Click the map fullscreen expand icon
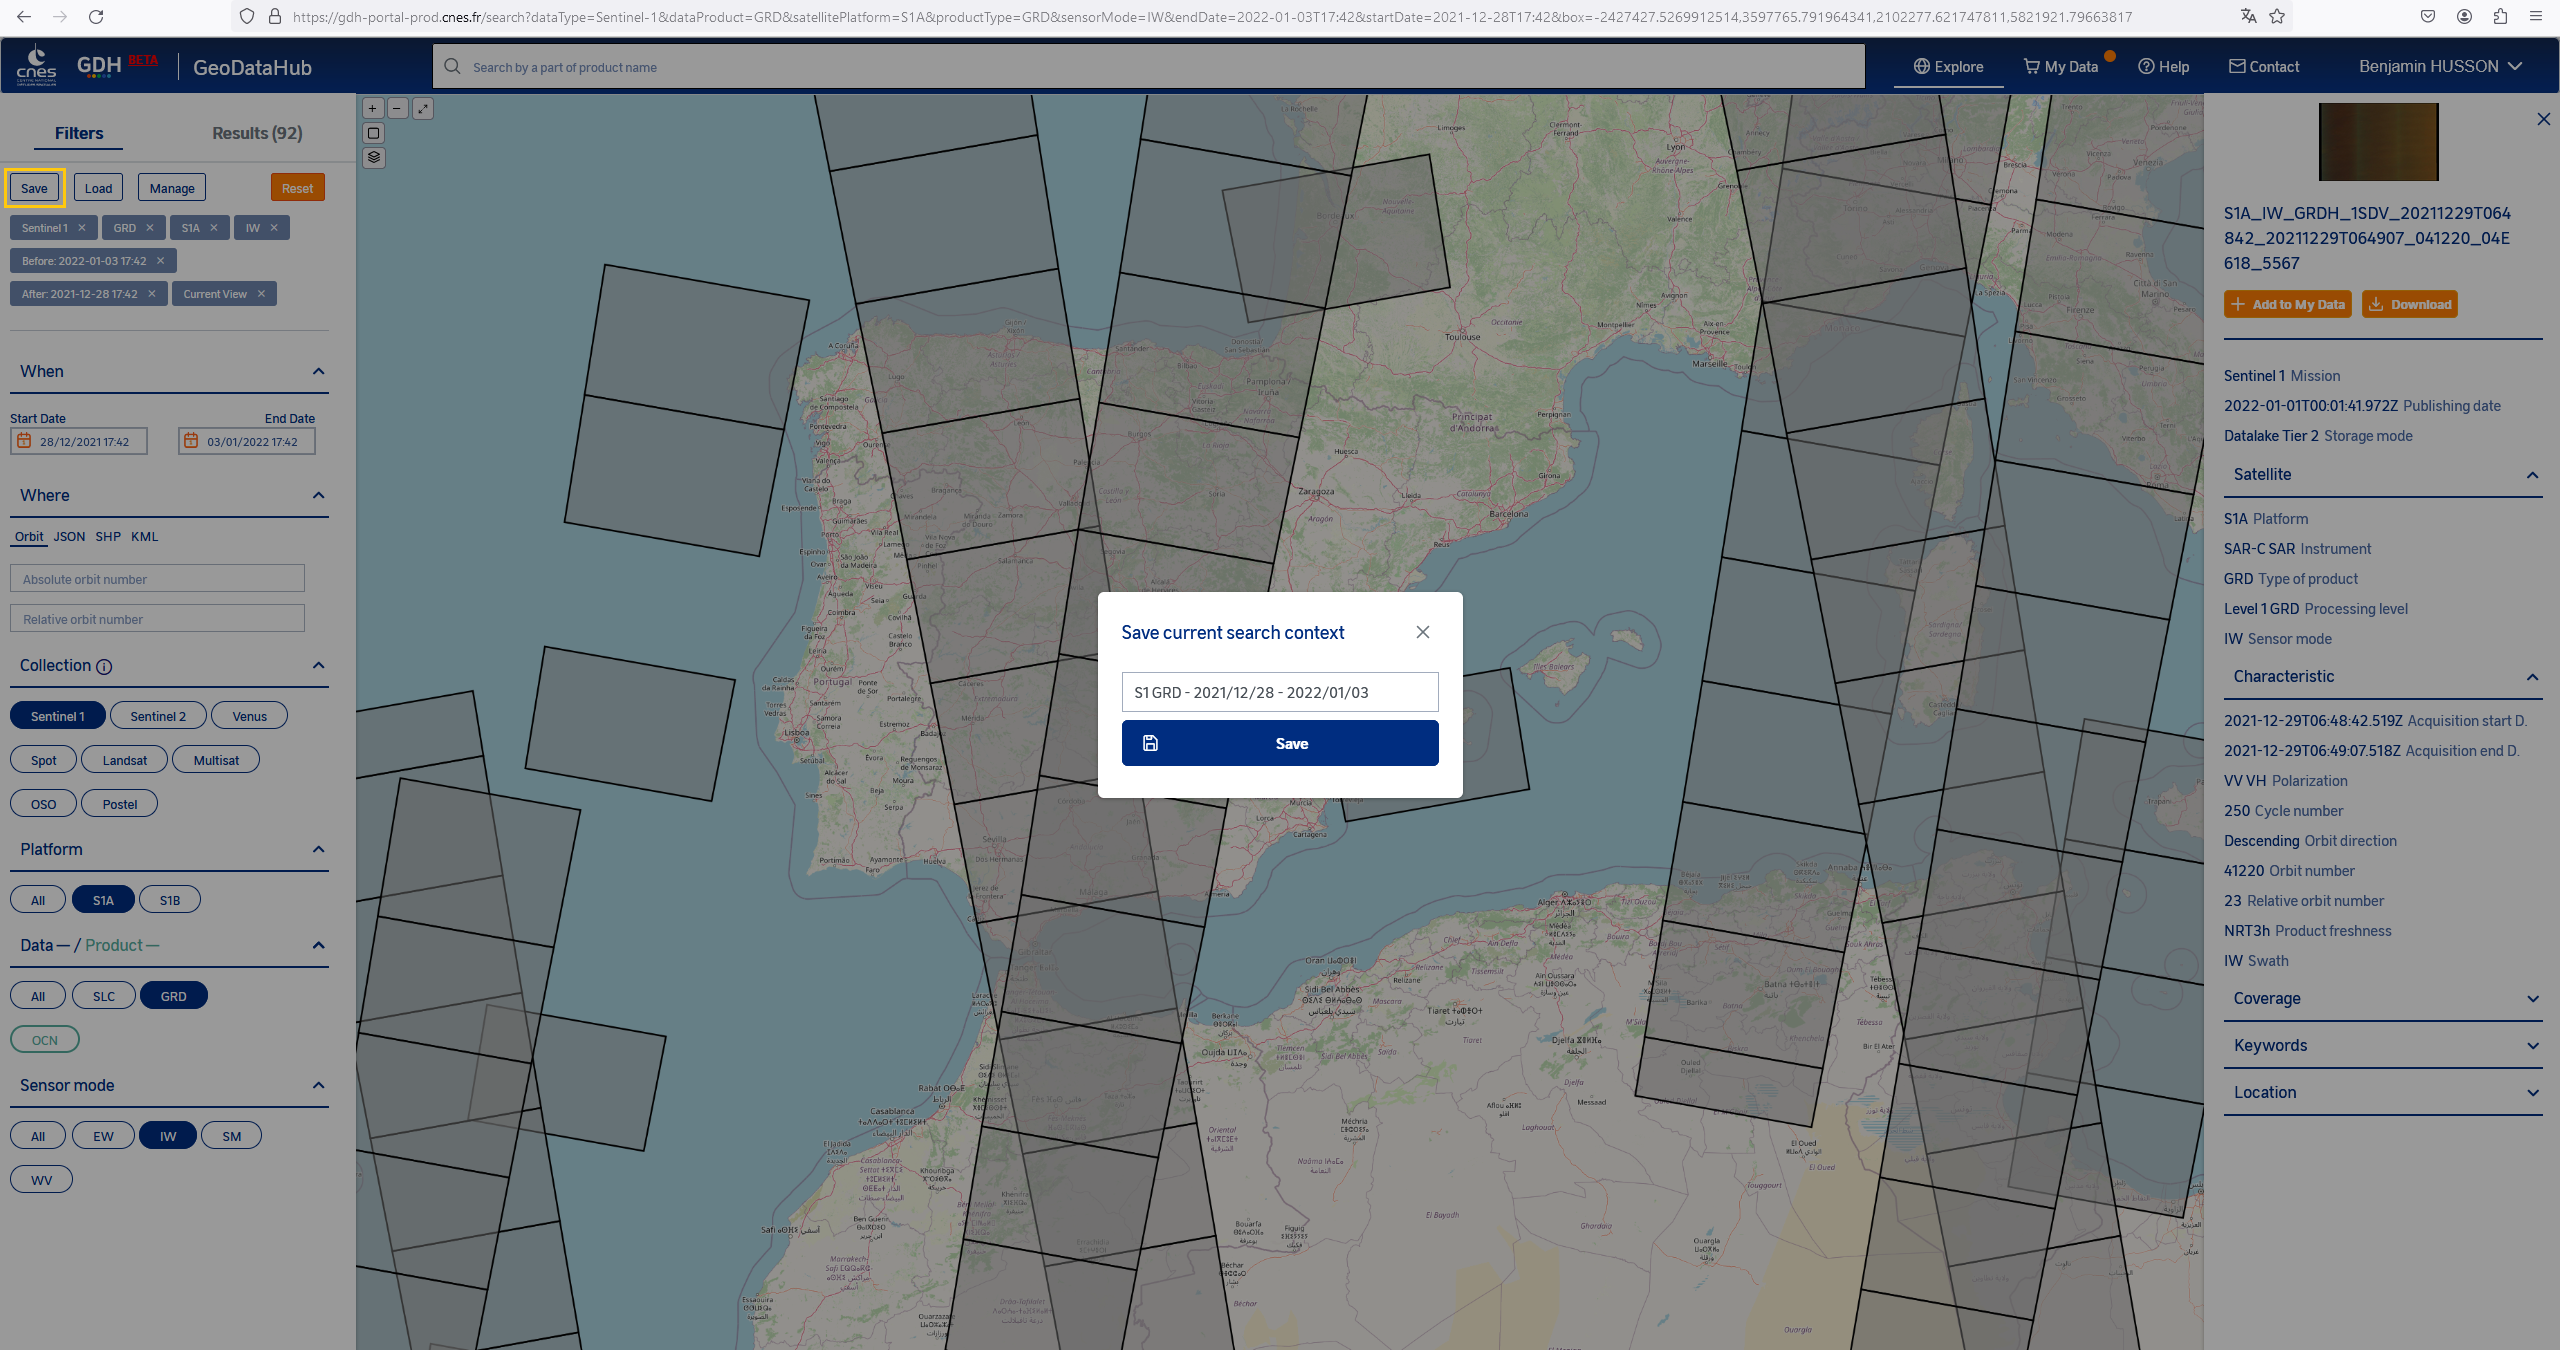This screenshot has width=2560, height=1350. point(423,108)
